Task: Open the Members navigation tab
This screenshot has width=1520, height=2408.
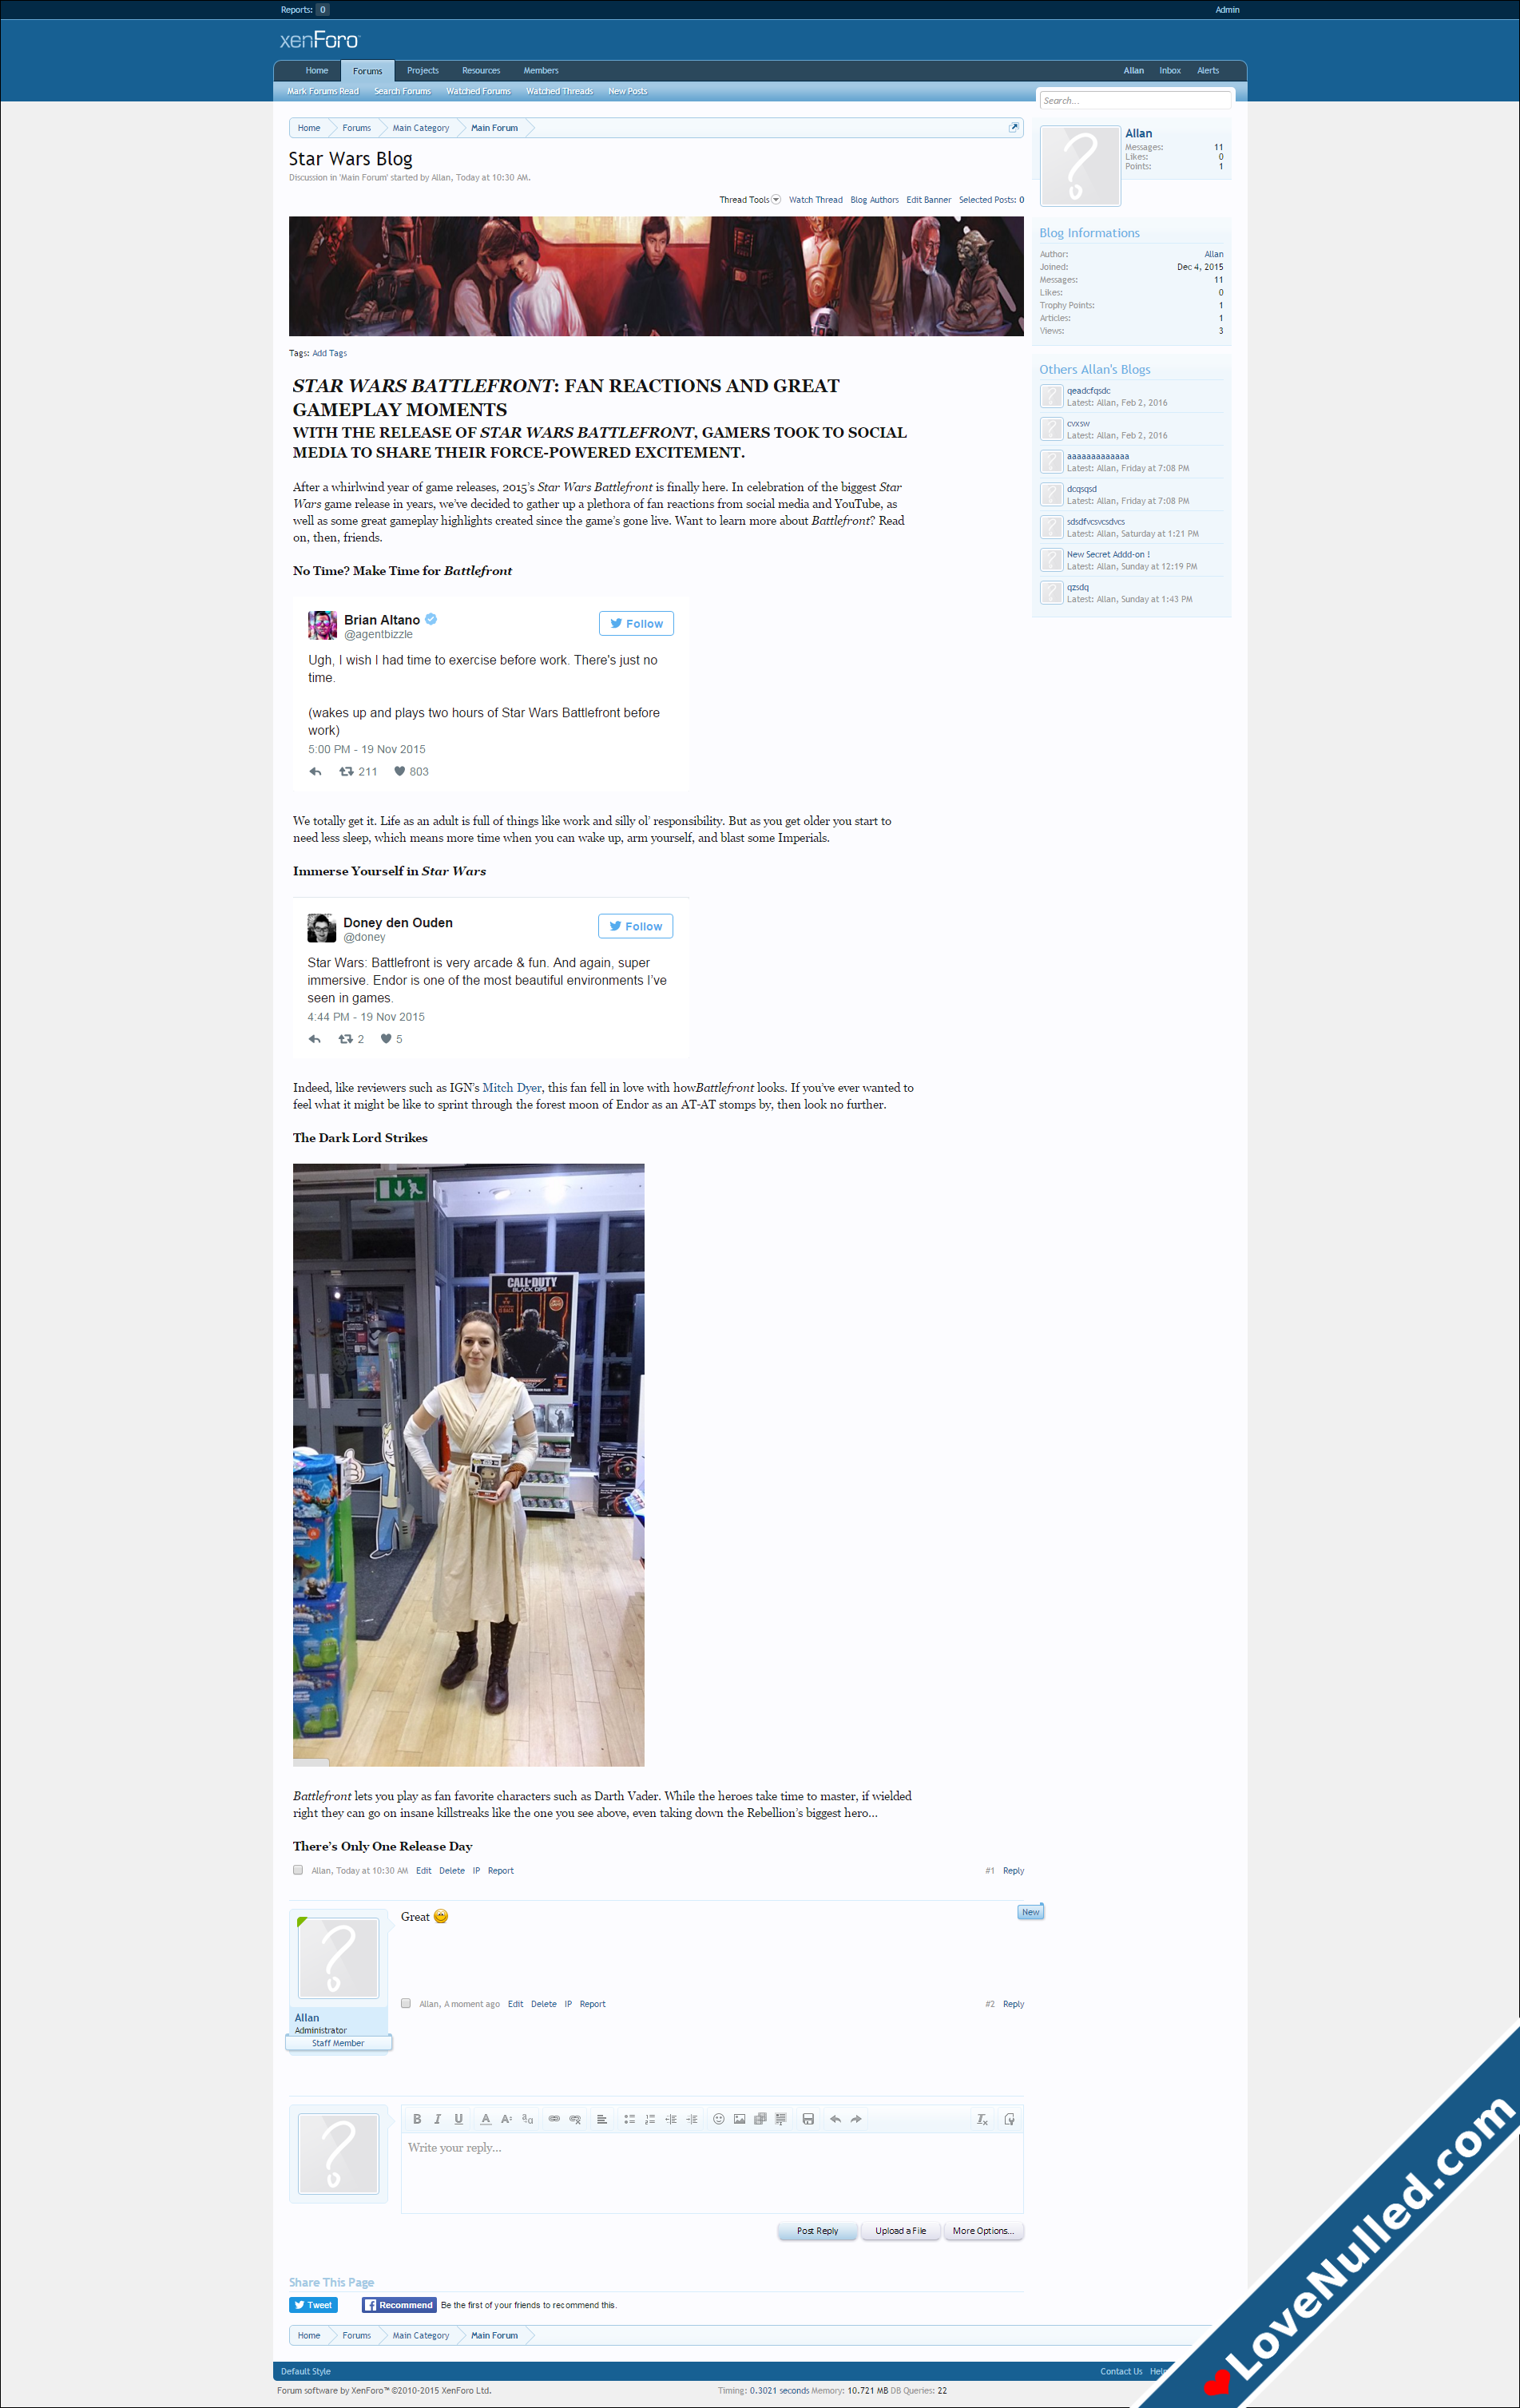Action: 541,71
